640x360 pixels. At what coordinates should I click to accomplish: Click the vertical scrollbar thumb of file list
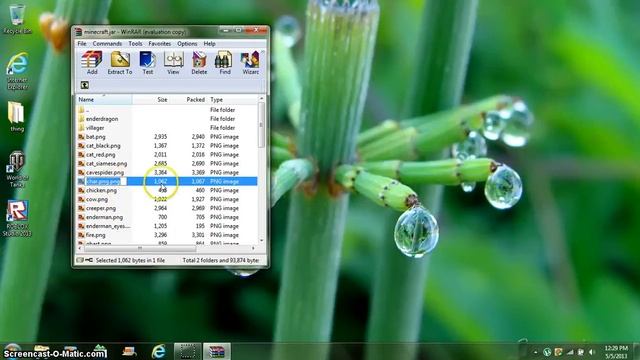261,125
